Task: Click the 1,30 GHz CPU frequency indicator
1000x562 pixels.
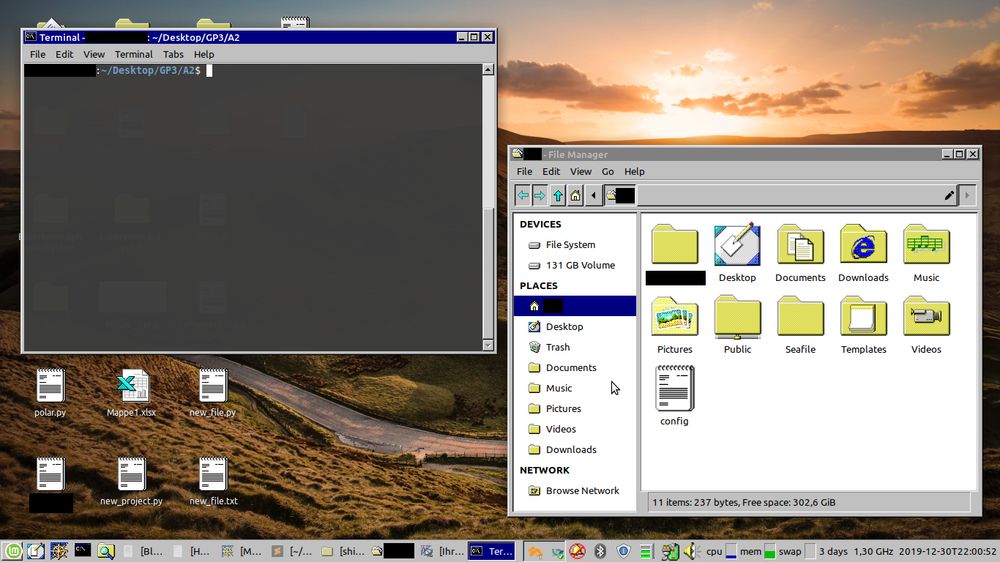Action: point(873,551)
